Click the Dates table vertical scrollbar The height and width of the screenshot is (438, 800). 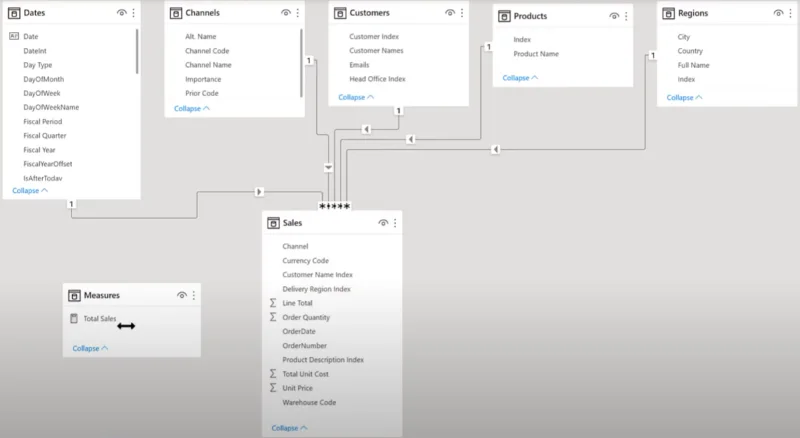(x=137, y=51)
